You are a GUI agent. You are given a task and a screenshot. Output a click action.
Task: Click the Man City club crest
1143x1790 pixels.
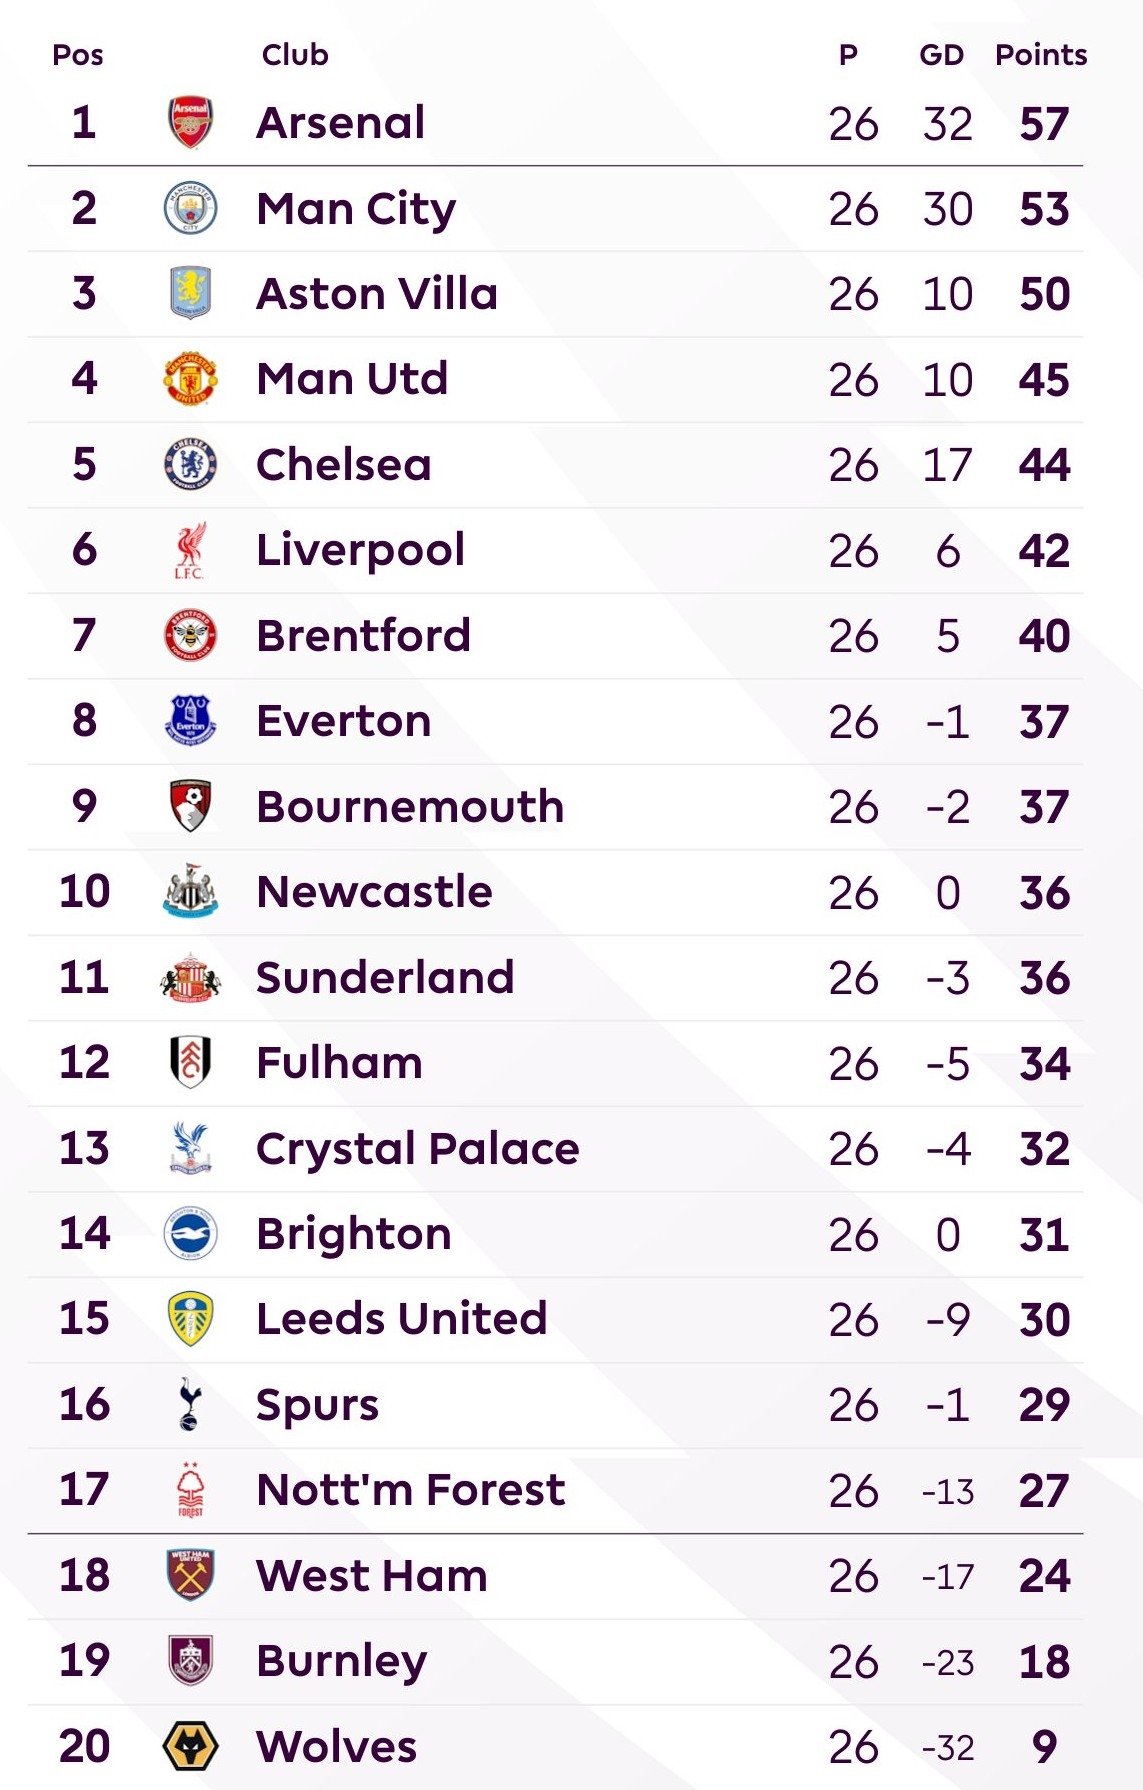(190, 208)
